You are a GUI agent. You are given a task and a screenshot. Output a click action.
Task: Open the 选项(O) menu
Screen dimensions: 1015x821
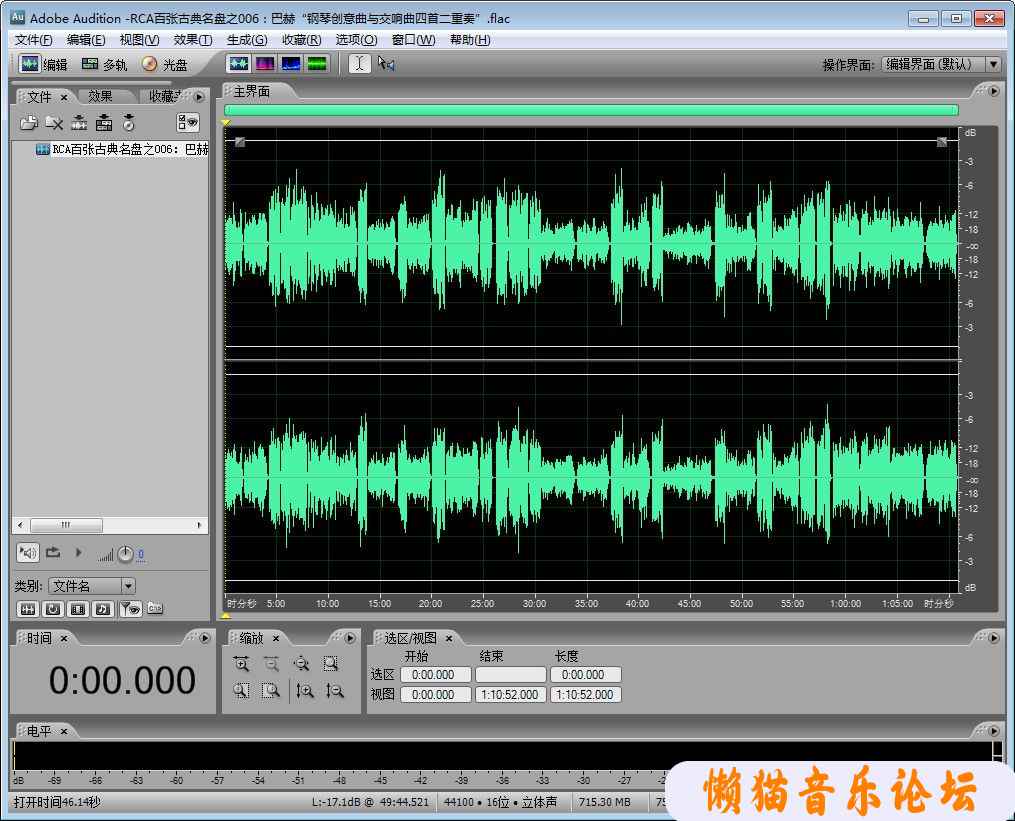(356, 40)
